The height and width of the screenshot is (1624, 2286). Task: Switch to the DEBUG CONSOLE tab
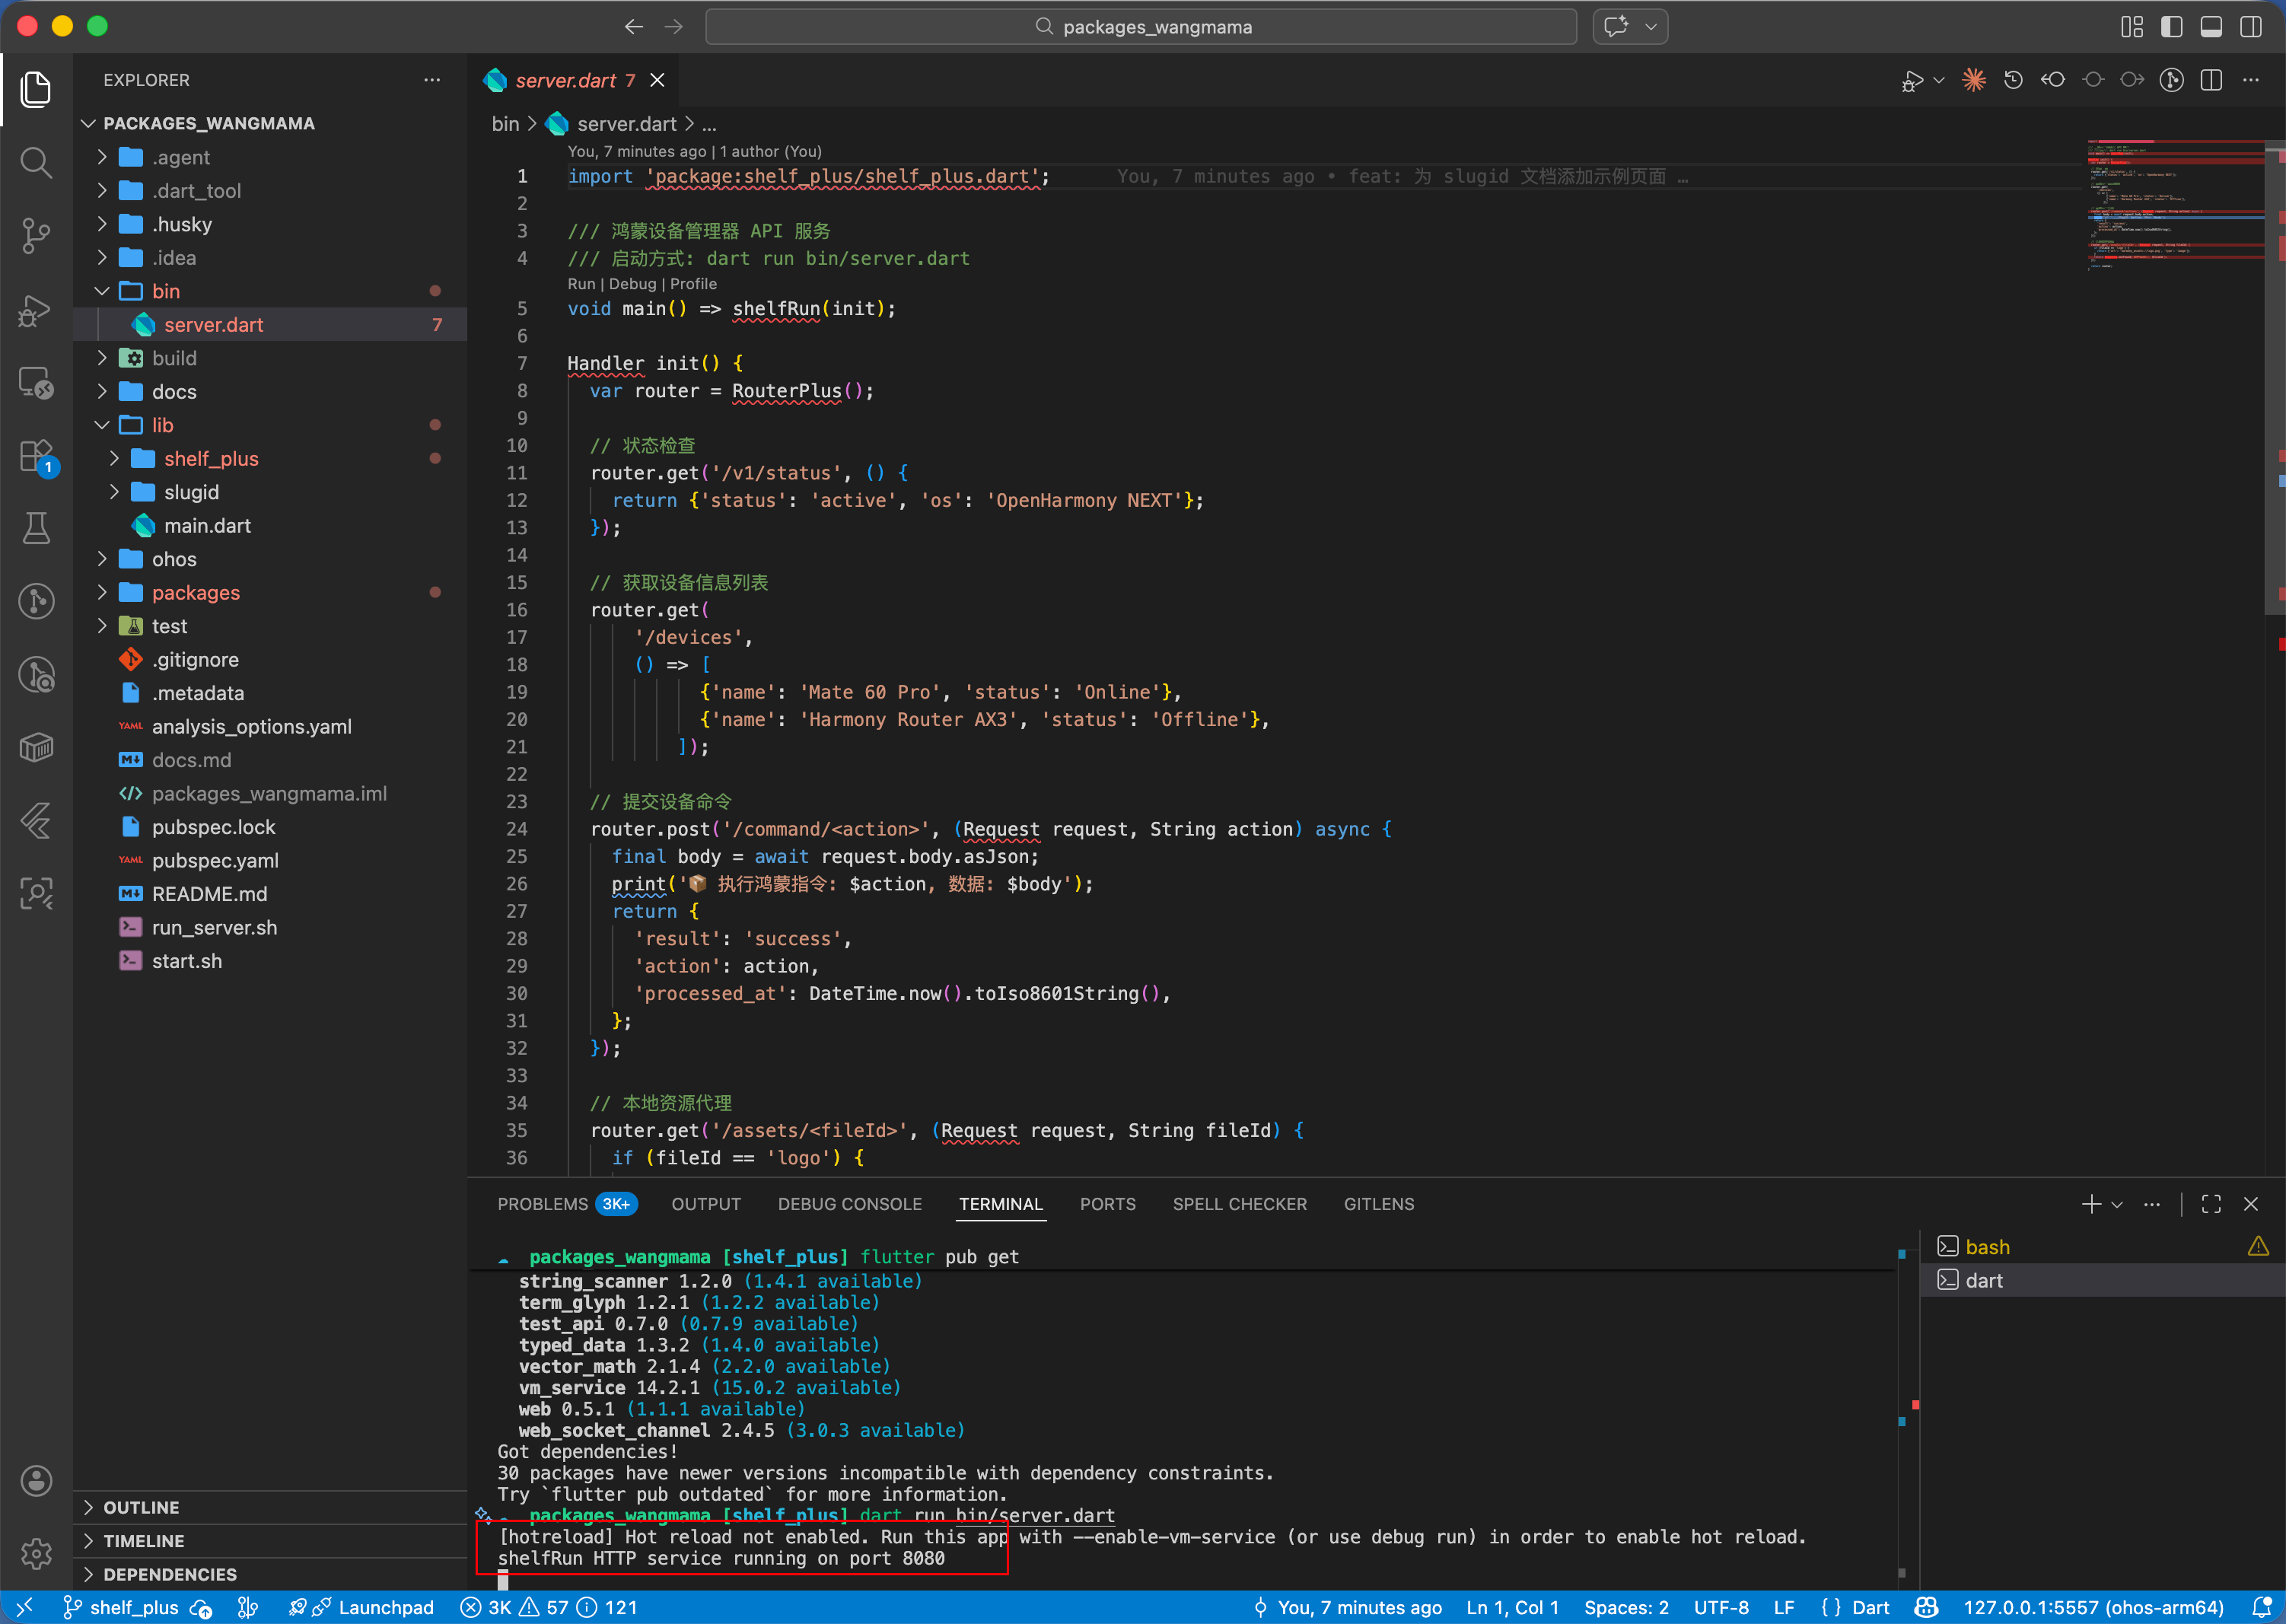(x=849, y=1204)
